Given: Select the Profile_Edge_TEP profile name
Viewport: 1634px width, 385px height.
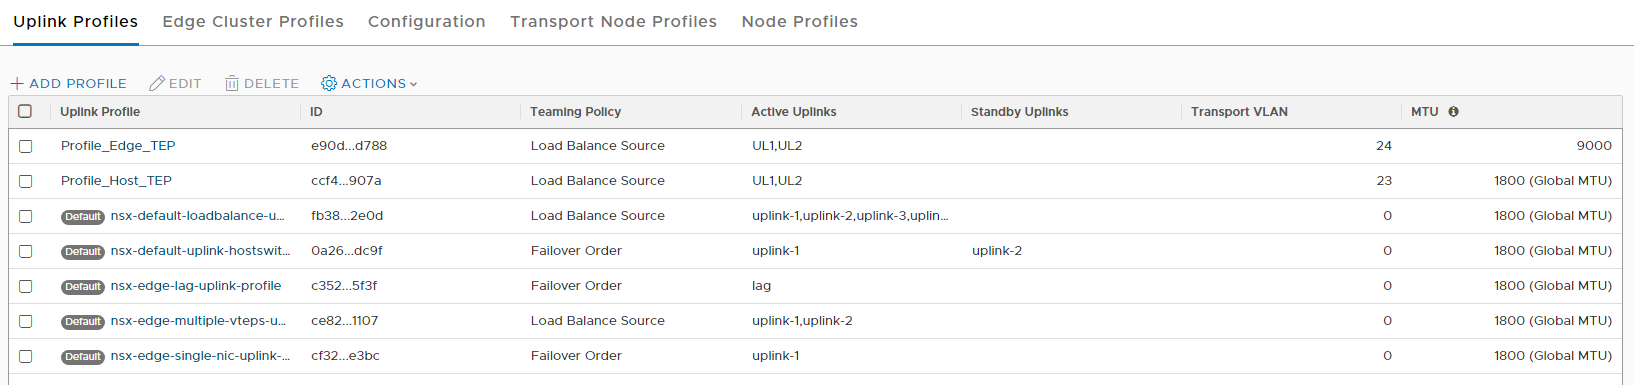Looking at the screenshot, I should [x=118, y=146].
